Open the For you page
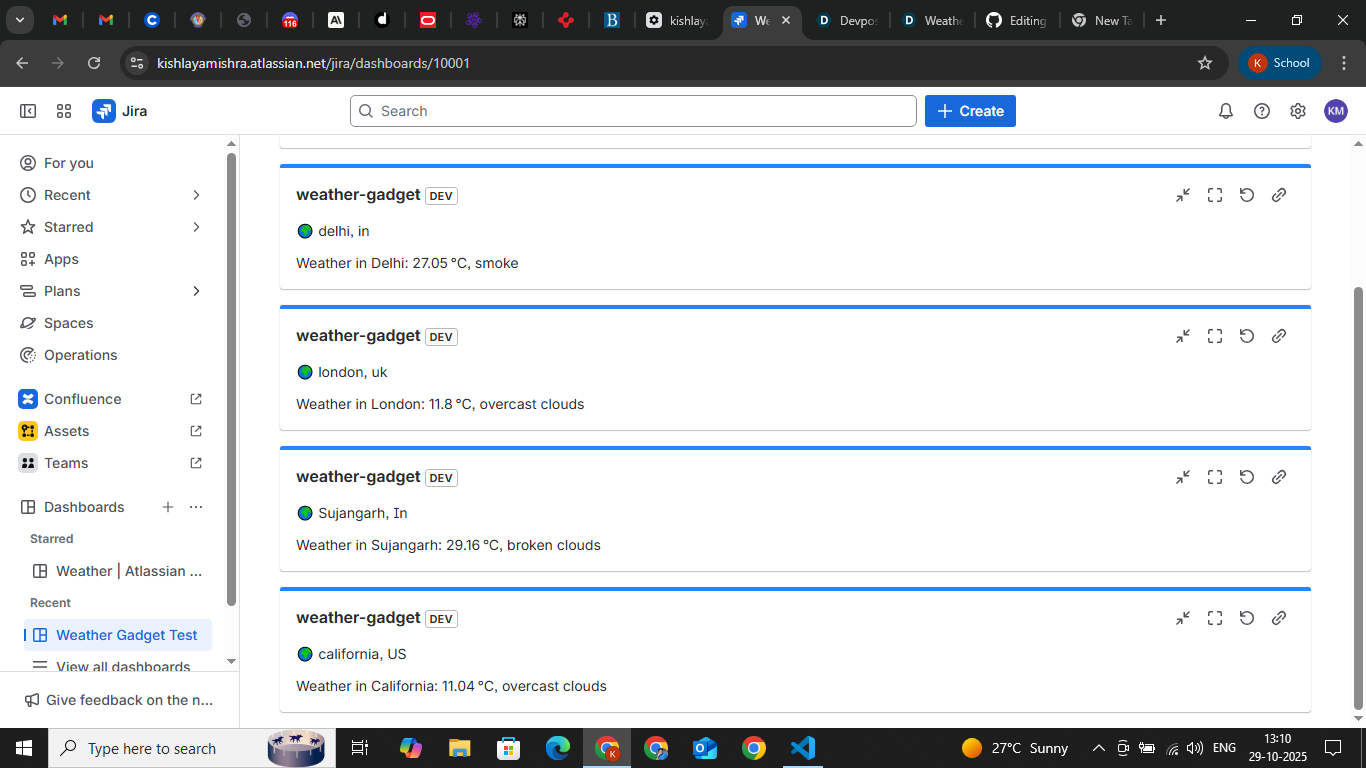Screen dimensions: 1366x768 point(114,163)
